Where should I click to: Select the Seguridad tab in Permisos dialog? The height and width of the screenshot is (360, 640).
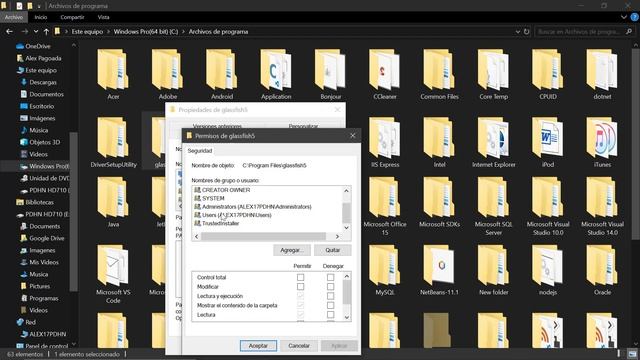pos(200,151)
